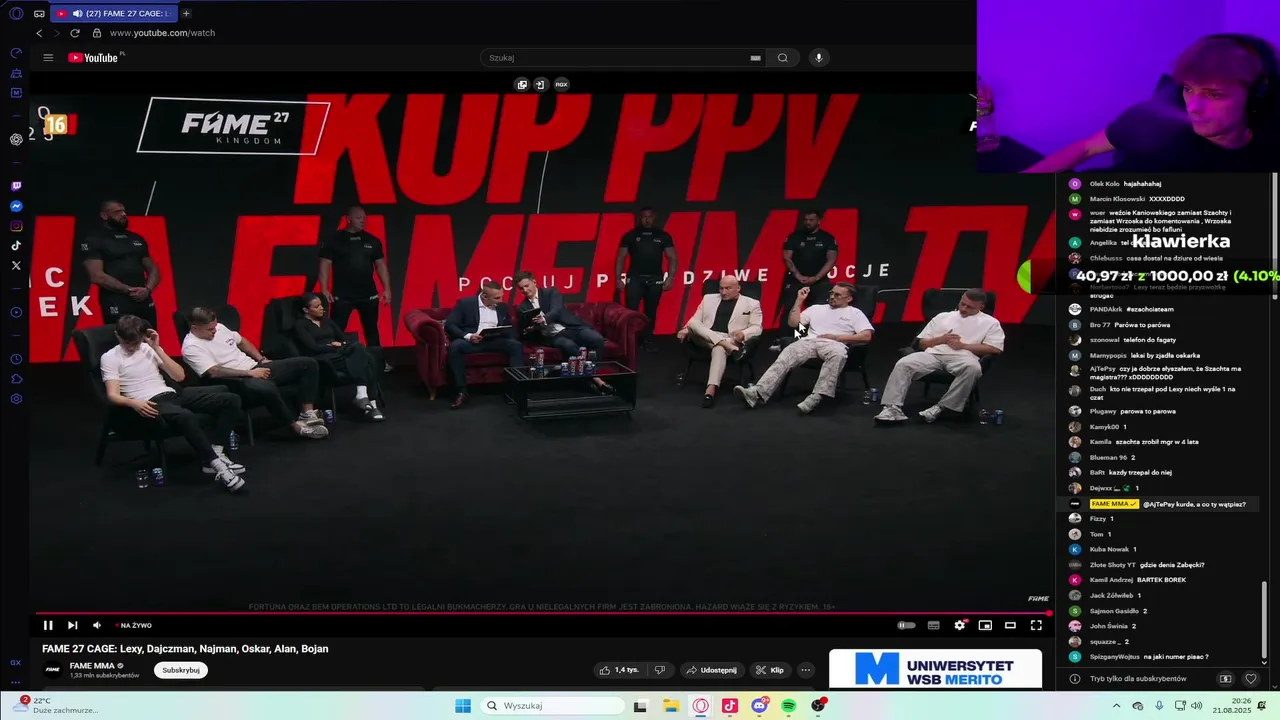Click the live chat subscriber-only input
The image size is (1280, 720).
coord(1140,678)
